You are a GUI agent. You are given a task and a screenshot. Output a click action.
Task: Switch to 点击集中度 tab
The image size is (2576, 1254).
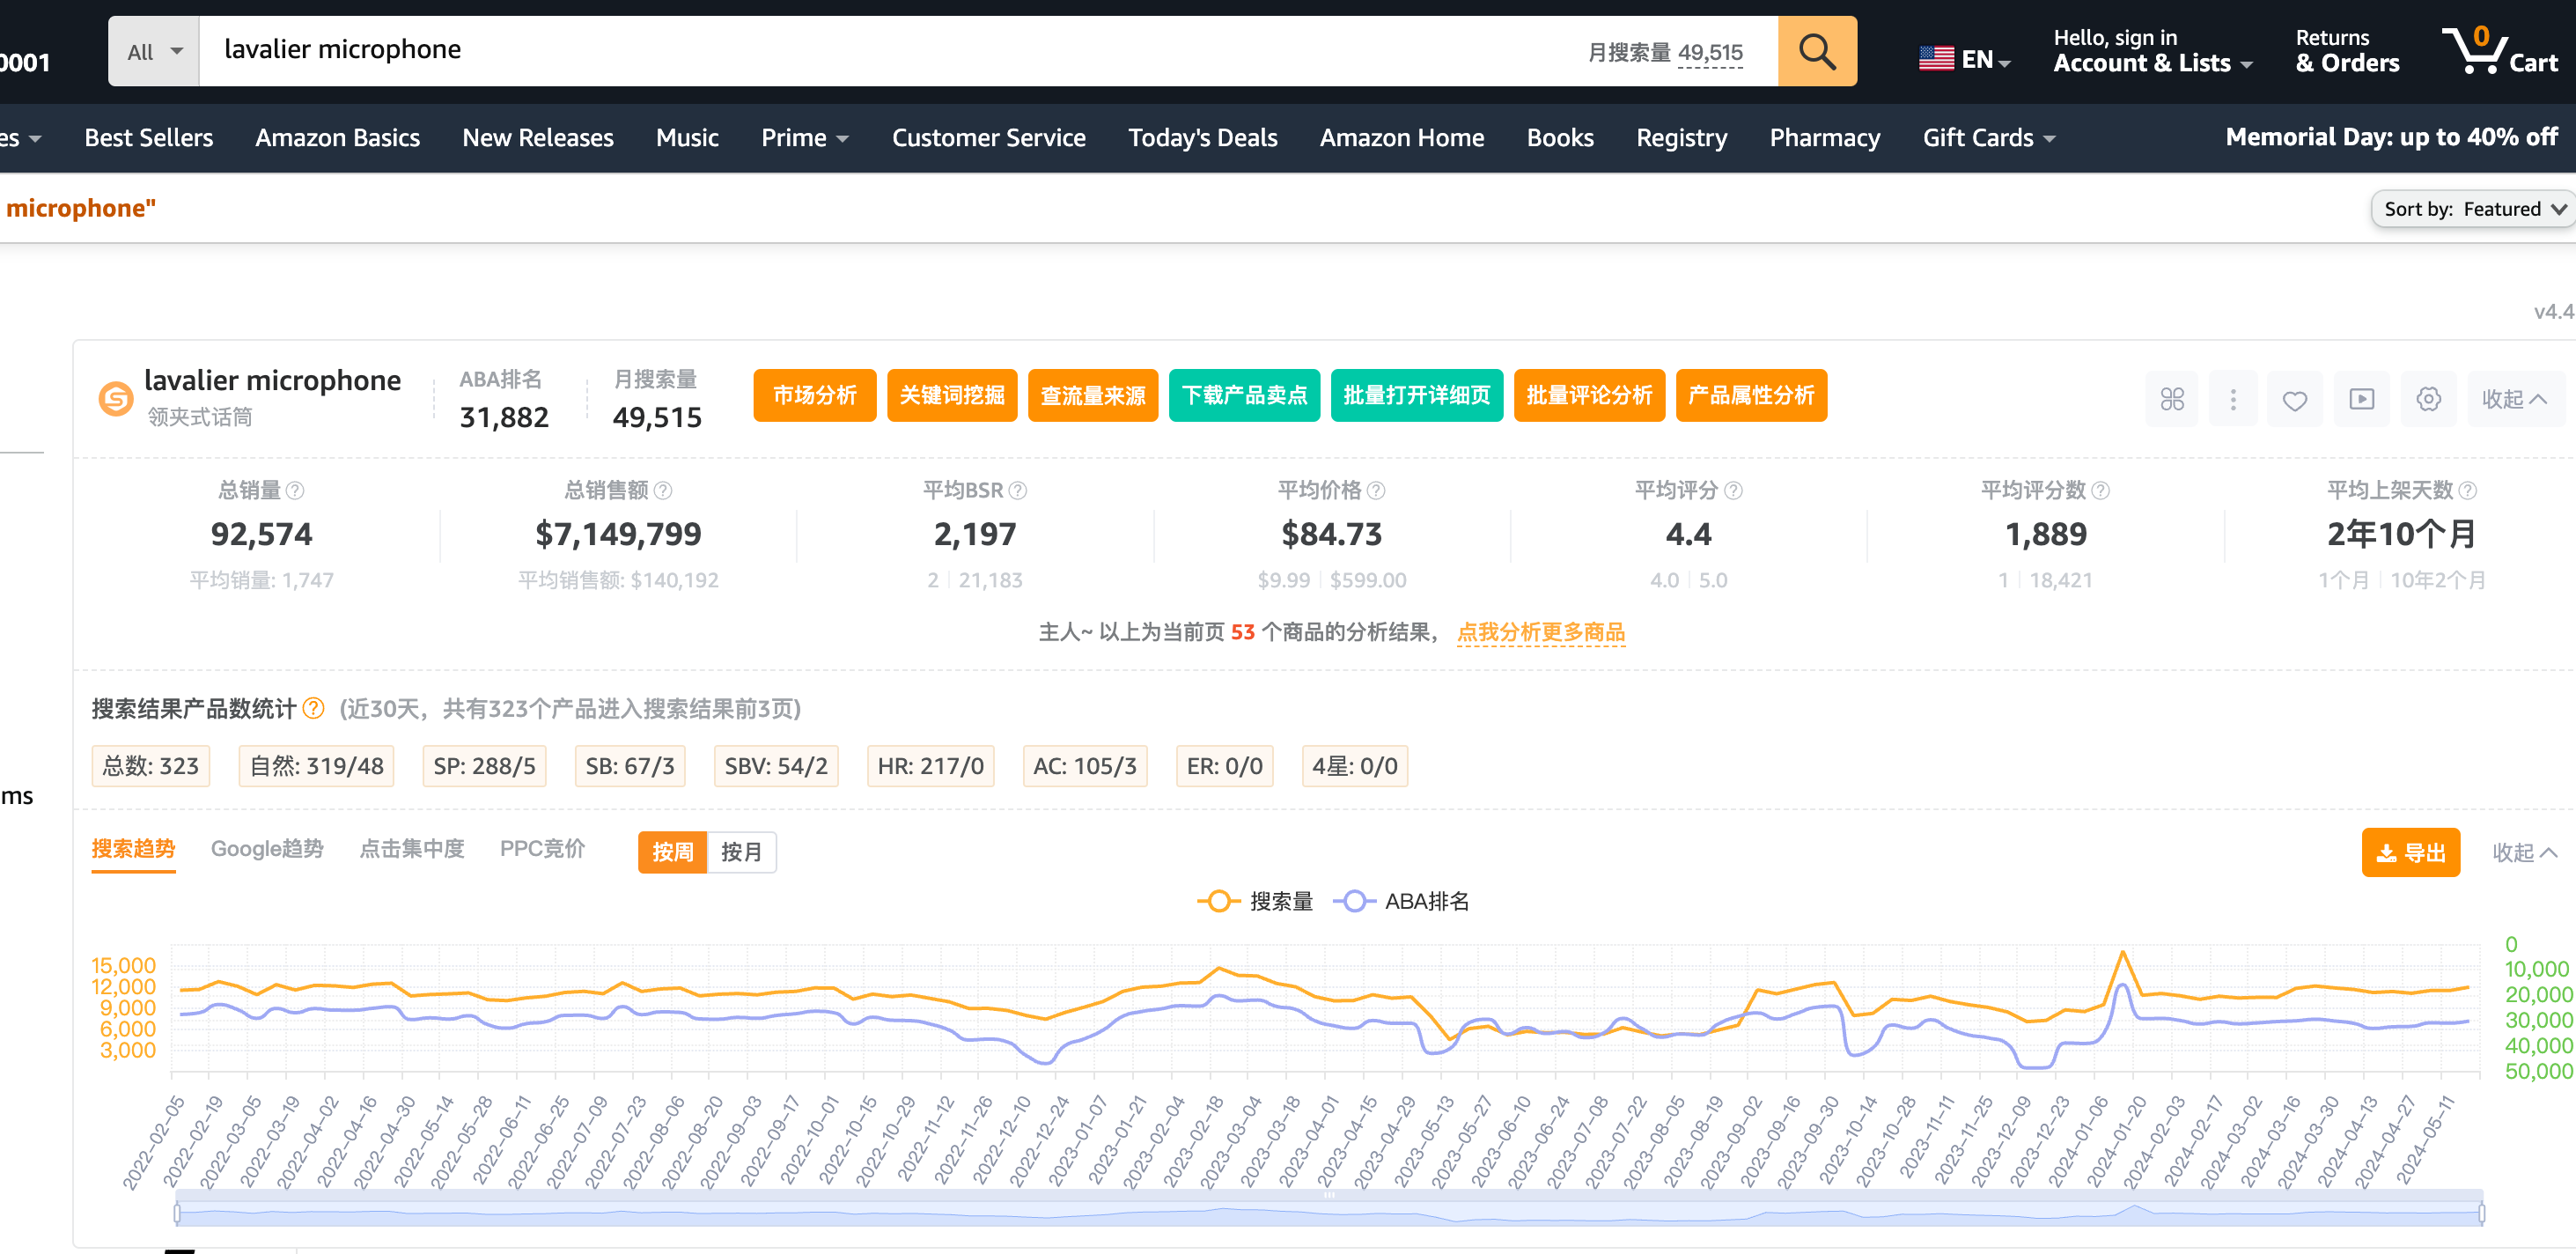point(412,849)
